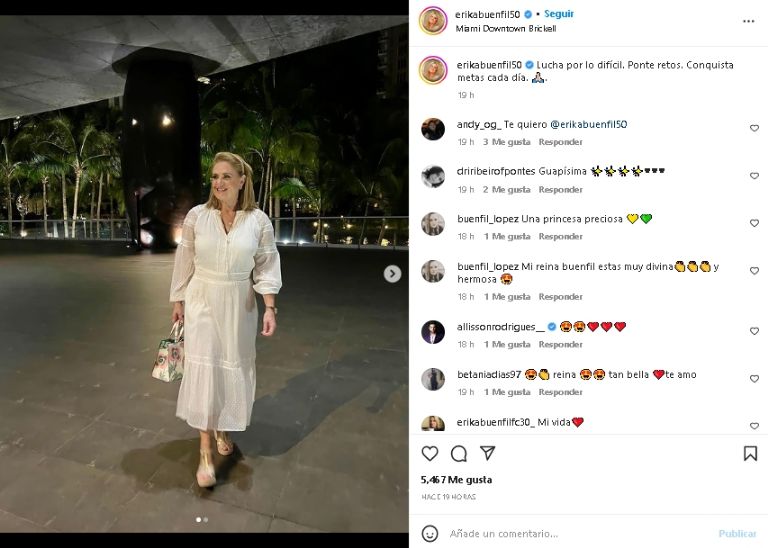Save the post with the bookmark icon

[x=750, y=453]
